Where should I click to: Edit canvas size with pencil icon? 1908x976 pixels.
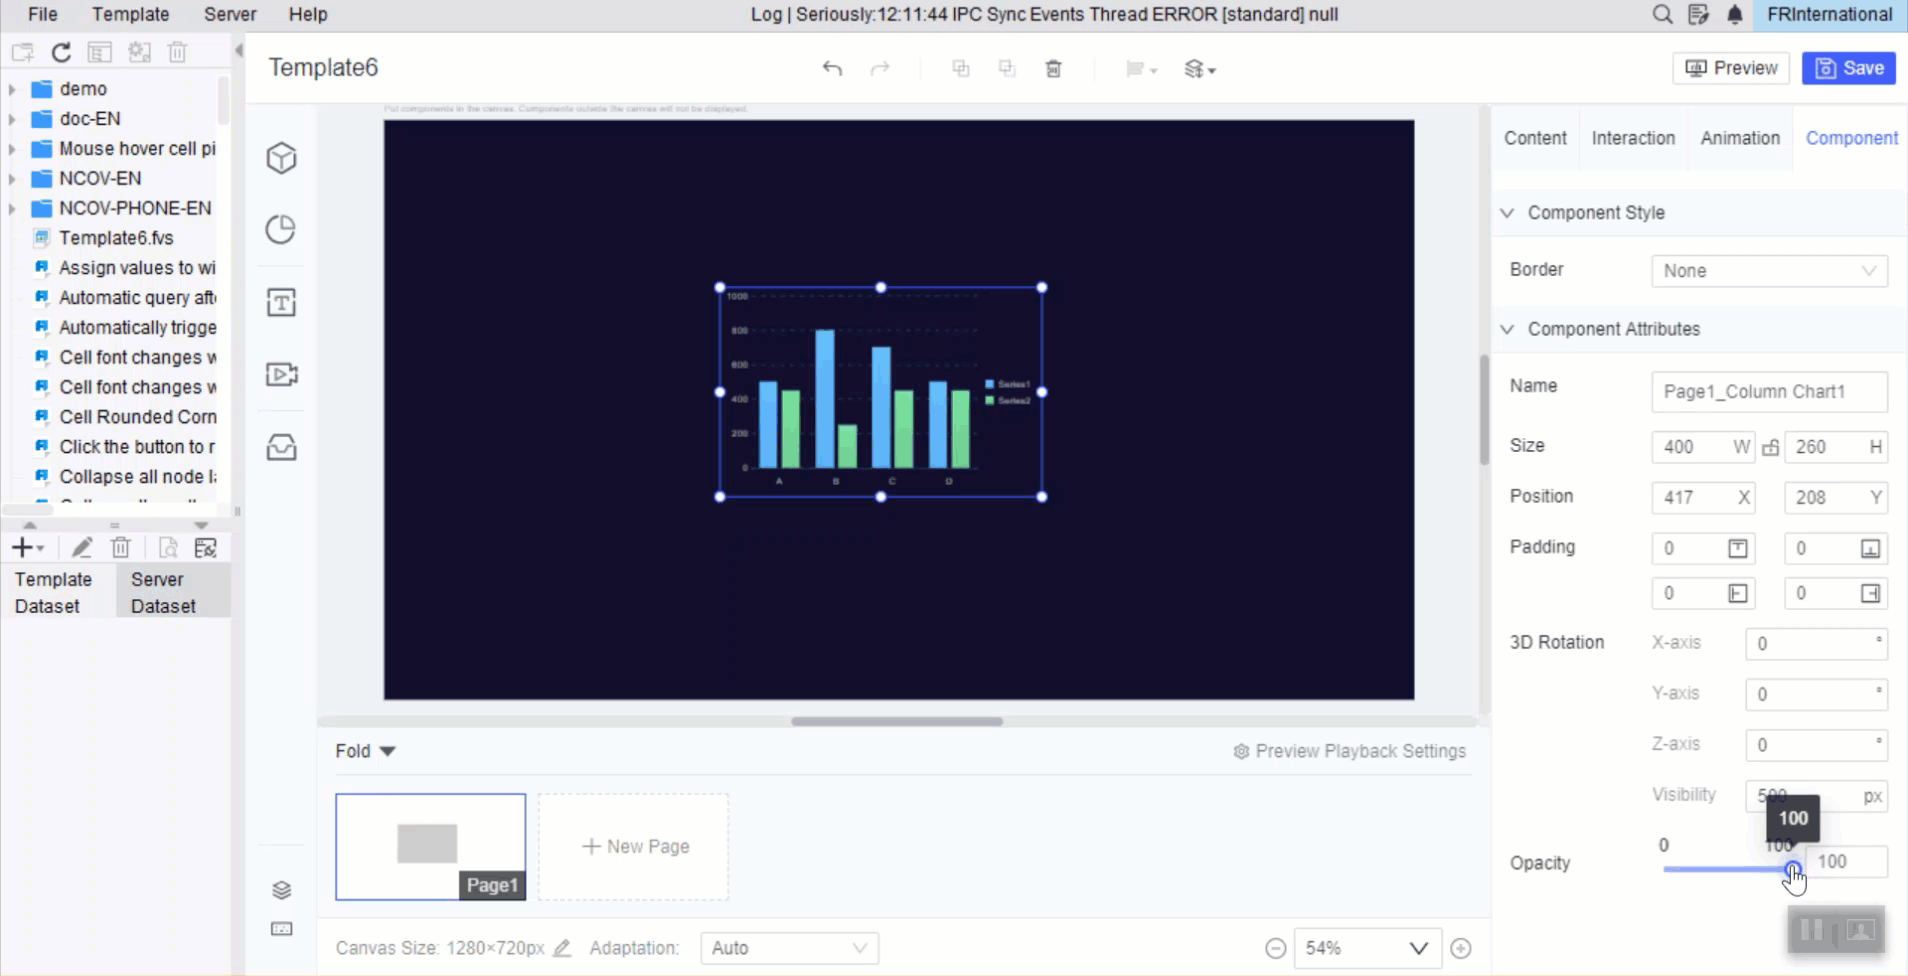pyautogui.click(x=562, y=948)
